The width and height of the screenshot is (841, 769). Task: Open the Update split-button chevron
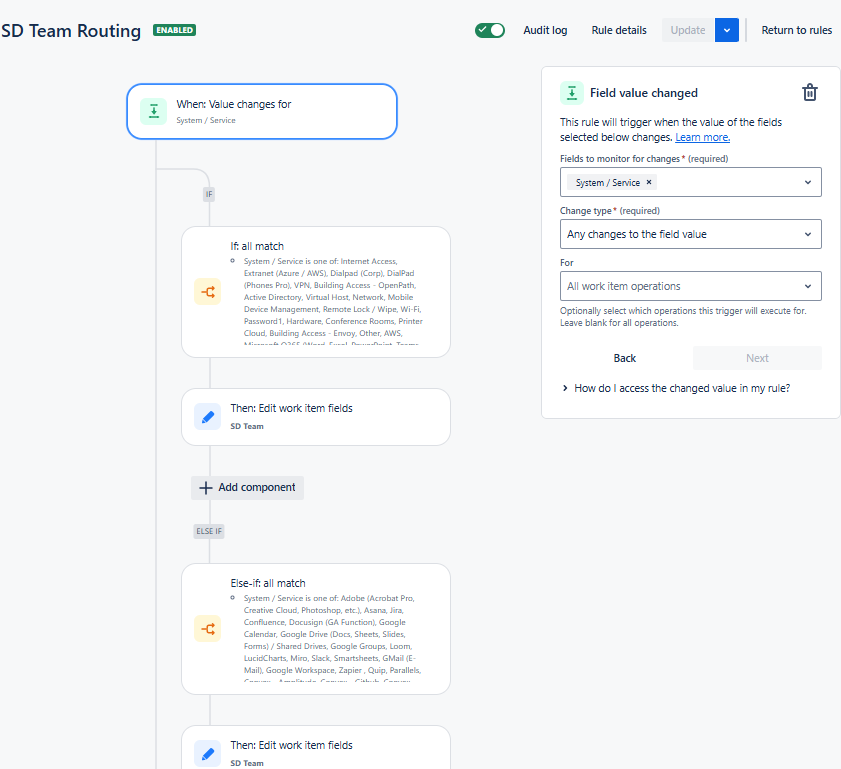coord(727,30)
